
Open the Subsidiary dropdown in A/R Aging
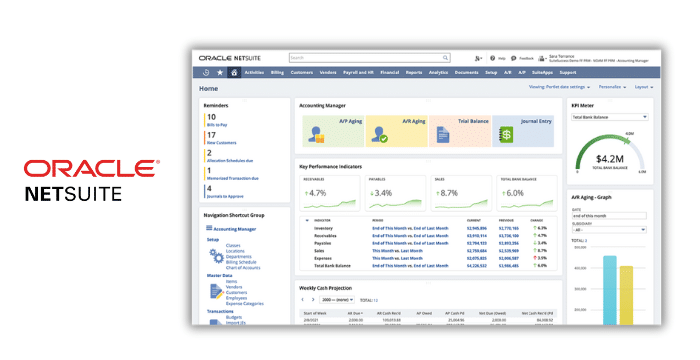coord(609,230)
